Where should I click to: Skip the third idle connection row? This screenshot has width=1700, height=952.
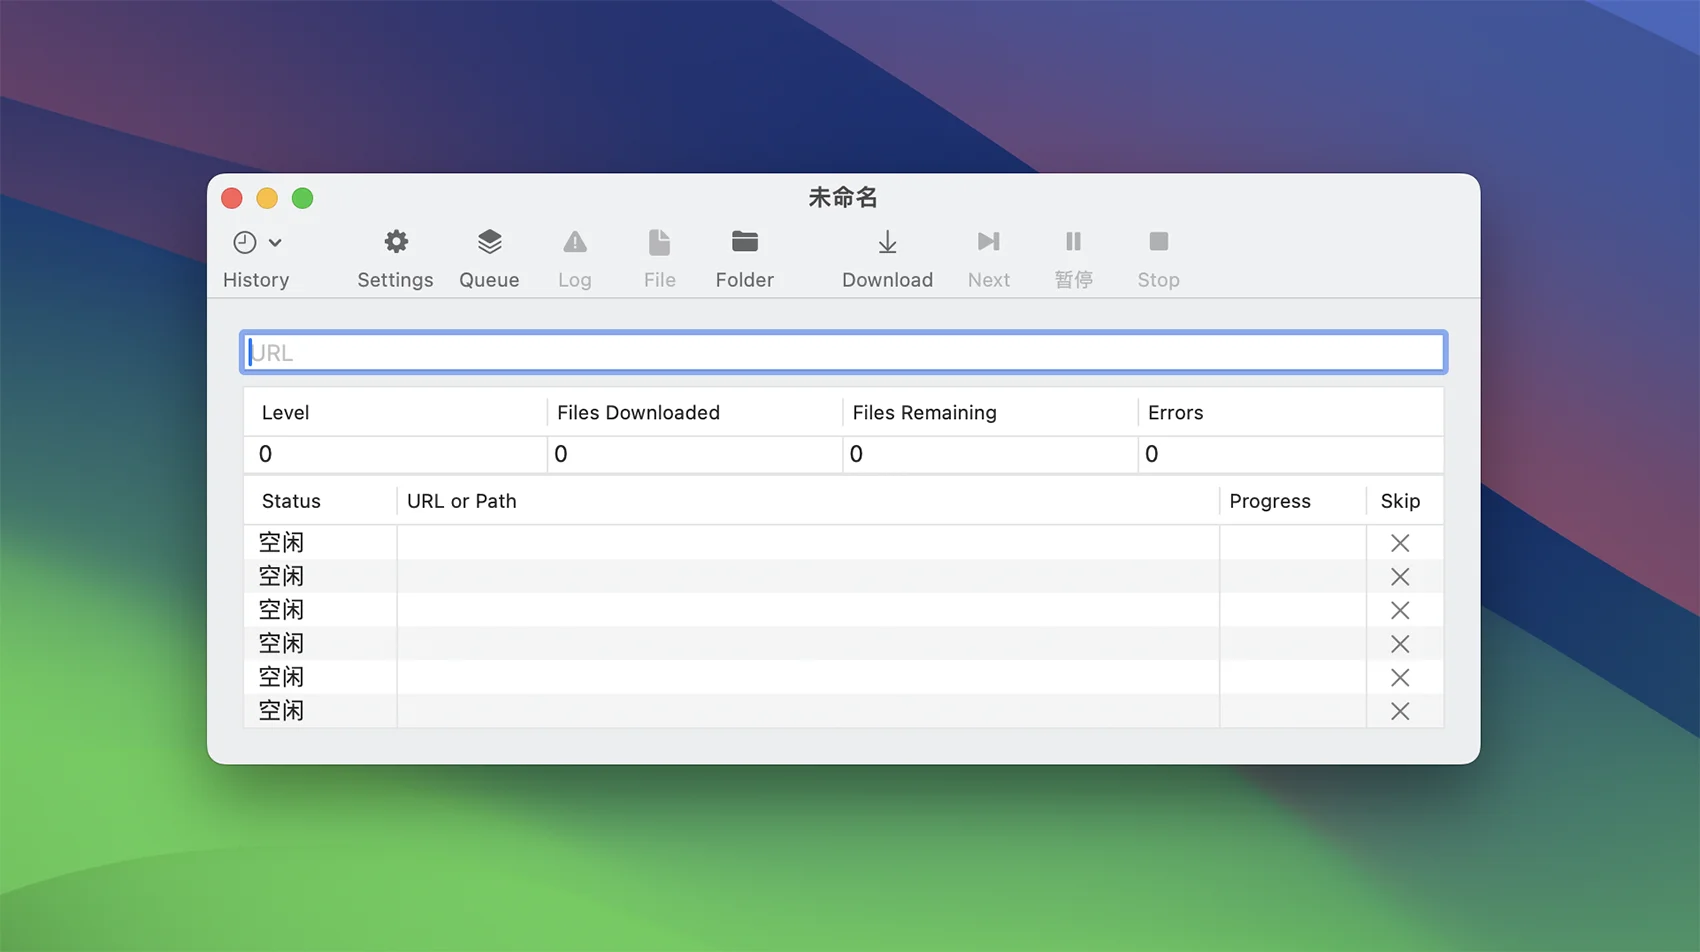[x=1400, y=610]
